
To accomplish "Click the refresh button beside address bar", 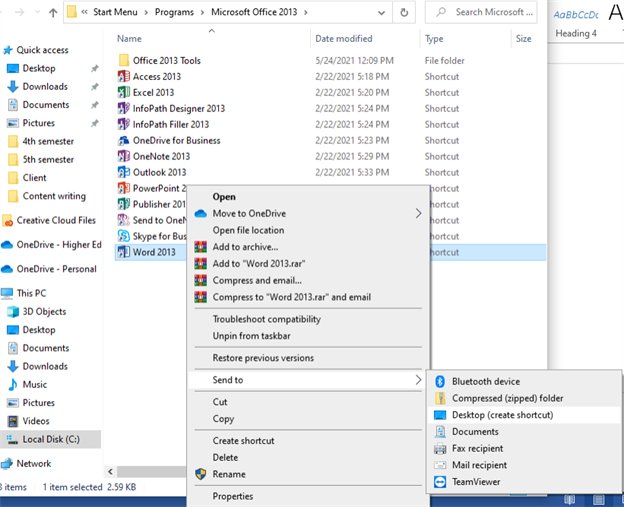I will click(402, 13).
